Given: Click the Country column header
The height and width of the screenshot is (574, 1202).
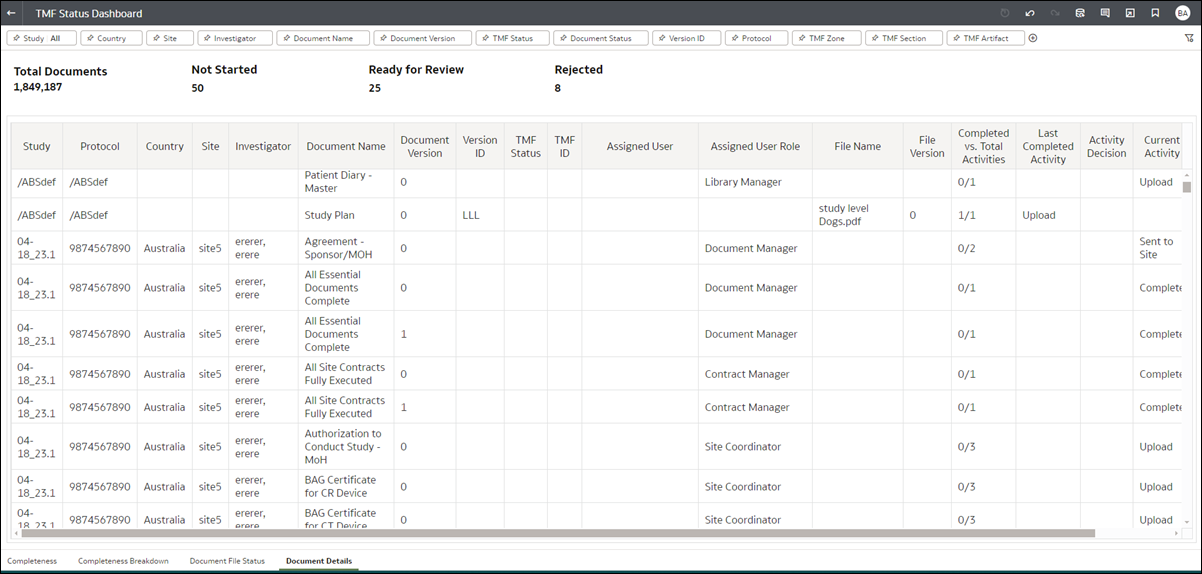Looking at the screenshot, I should [x=164, y=146].
